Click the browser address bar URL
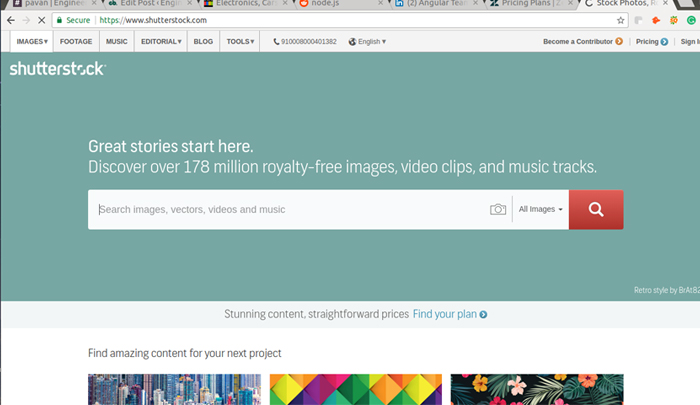The image size is (700, 405). click(153, 20)
